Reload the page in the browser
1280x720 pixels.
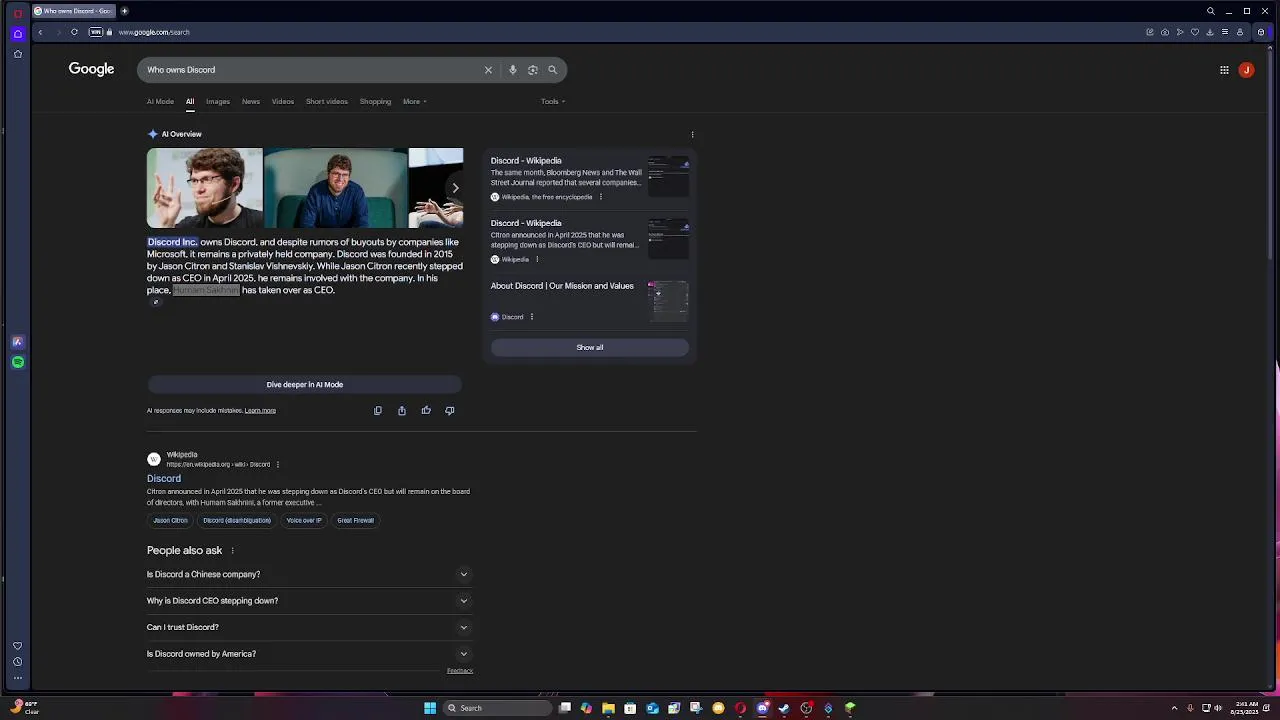[x=74, y=32]
